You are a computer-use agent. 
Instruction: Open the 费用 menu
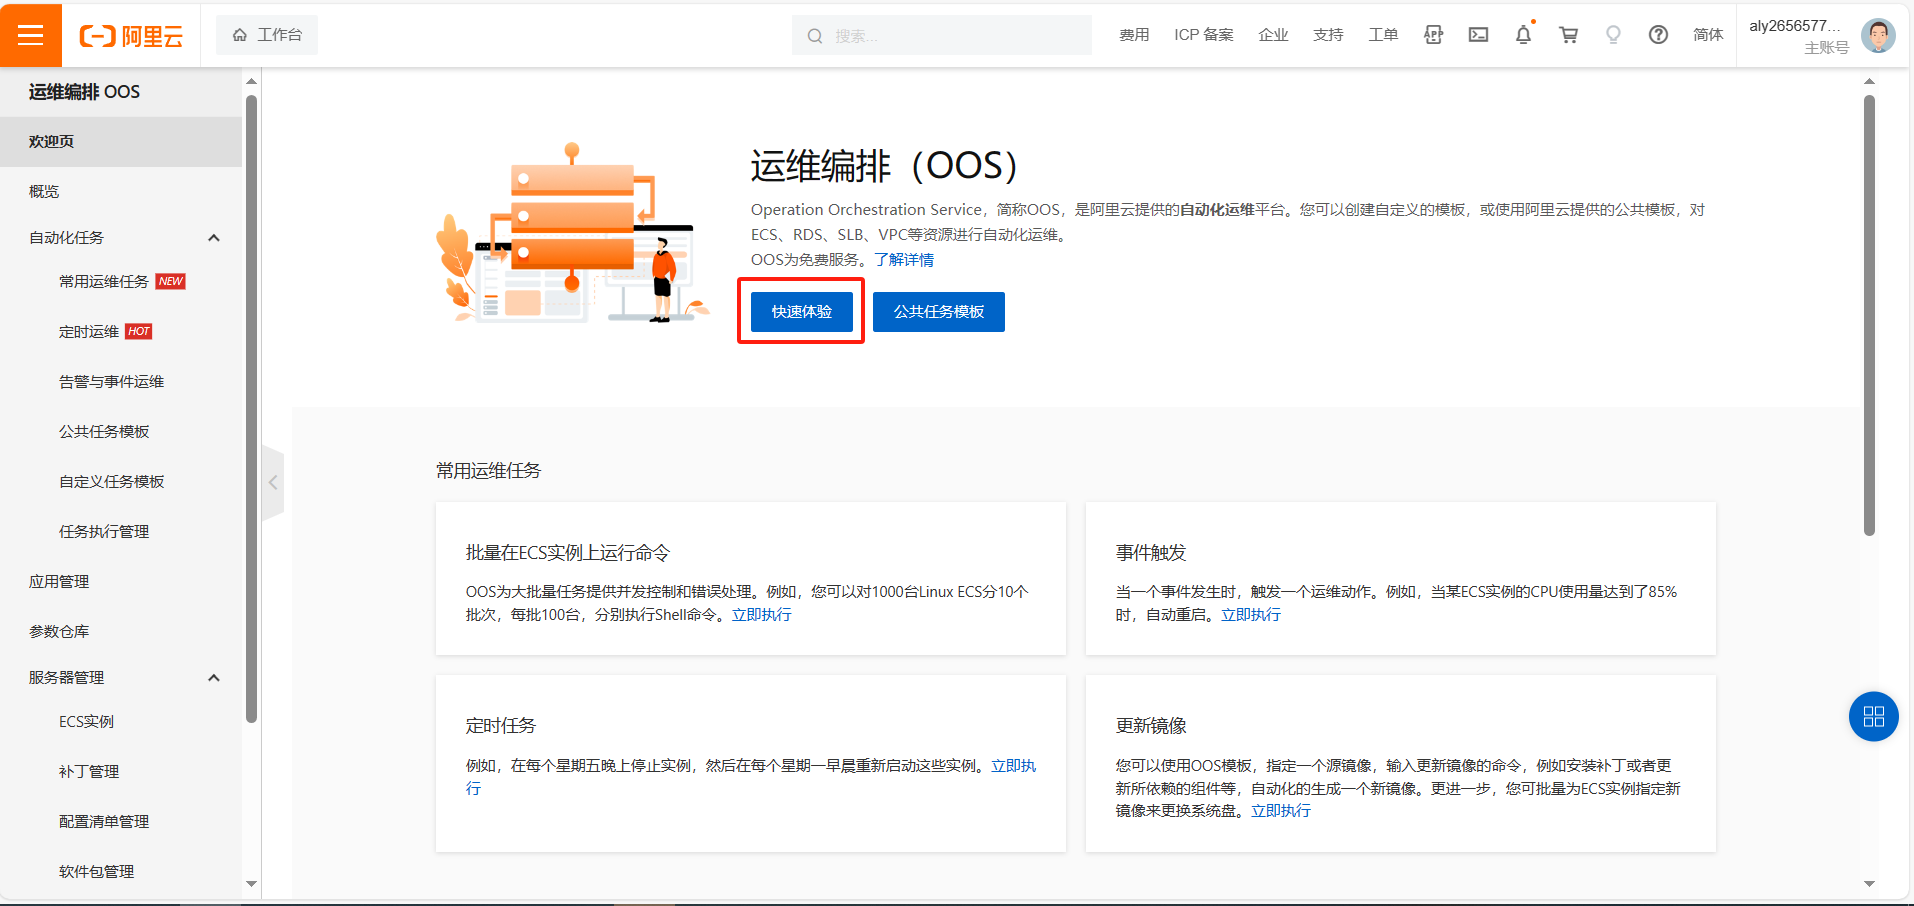(x=1134, y=35)
